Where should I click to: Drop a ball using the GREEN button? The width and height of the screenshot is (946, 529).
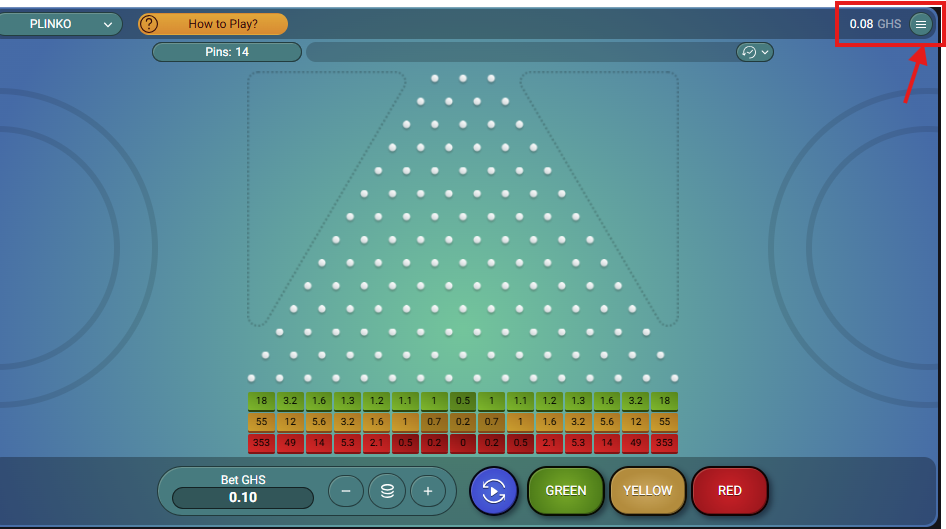565,491
